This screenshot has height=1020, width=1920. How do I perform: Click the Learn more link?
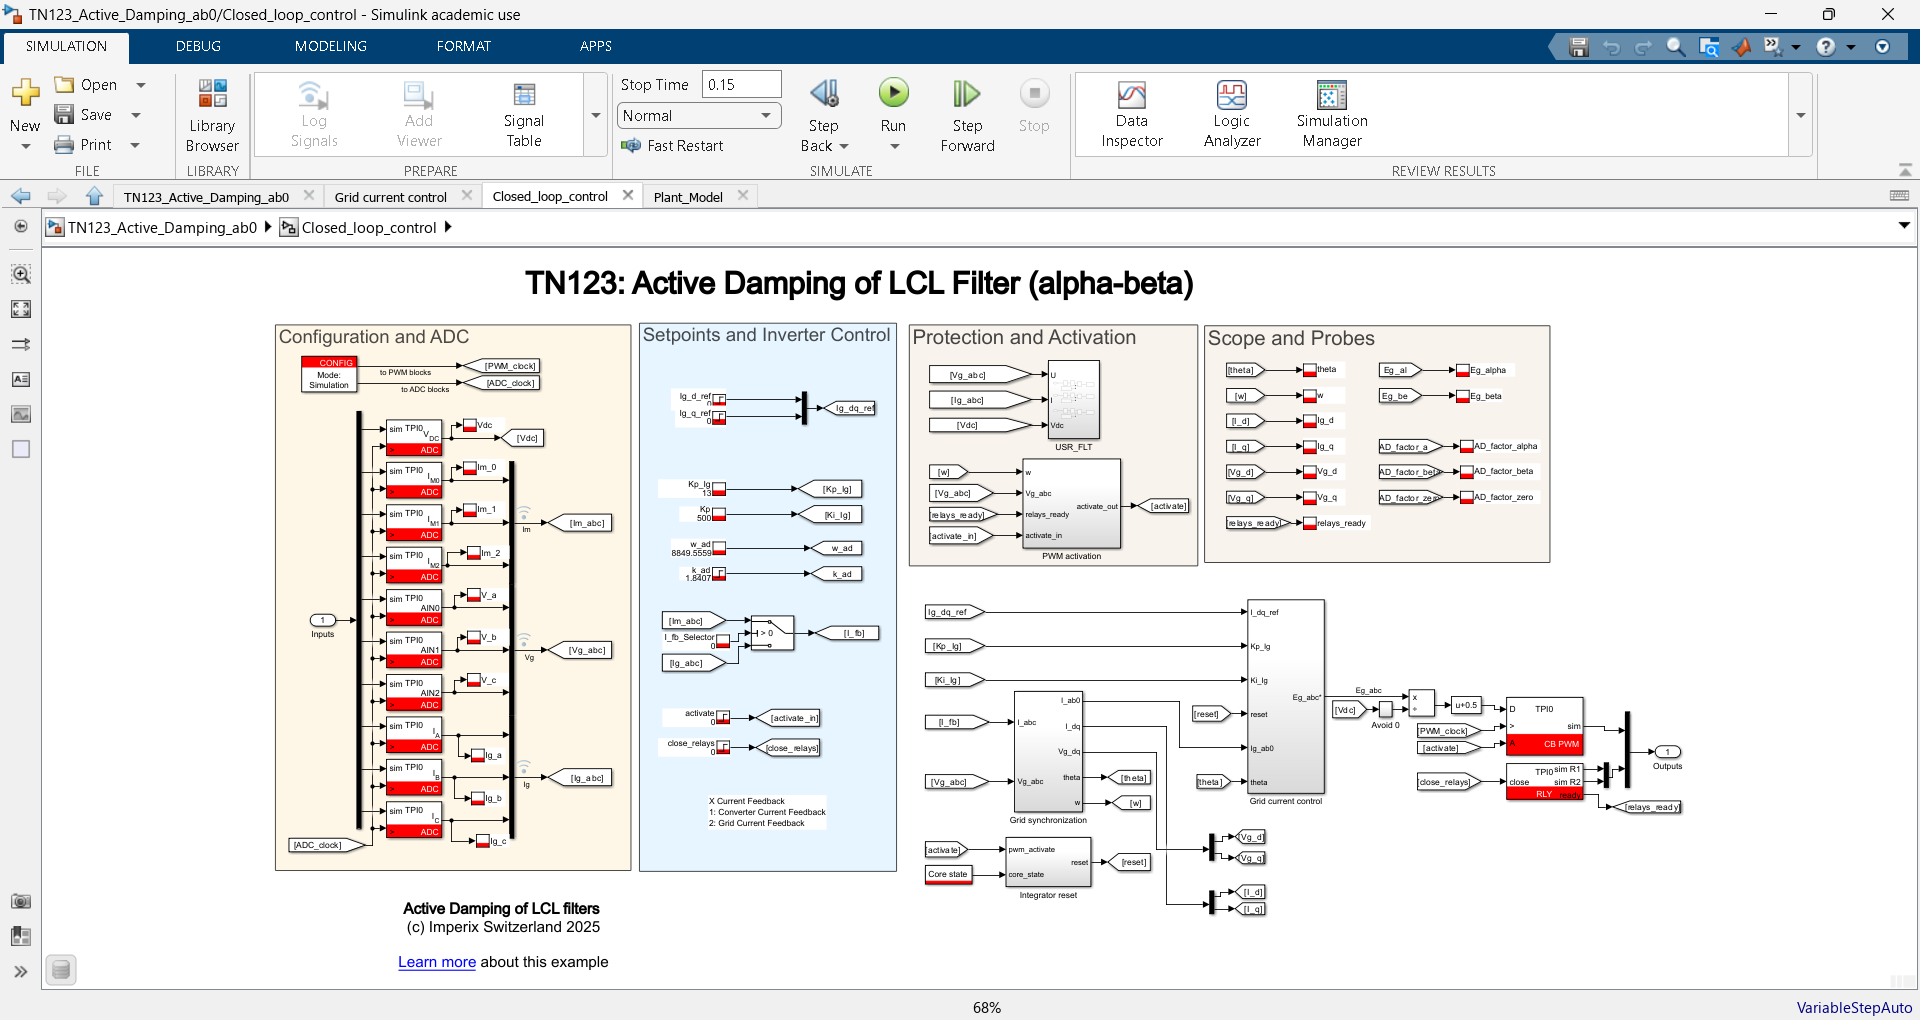[436, 962]
